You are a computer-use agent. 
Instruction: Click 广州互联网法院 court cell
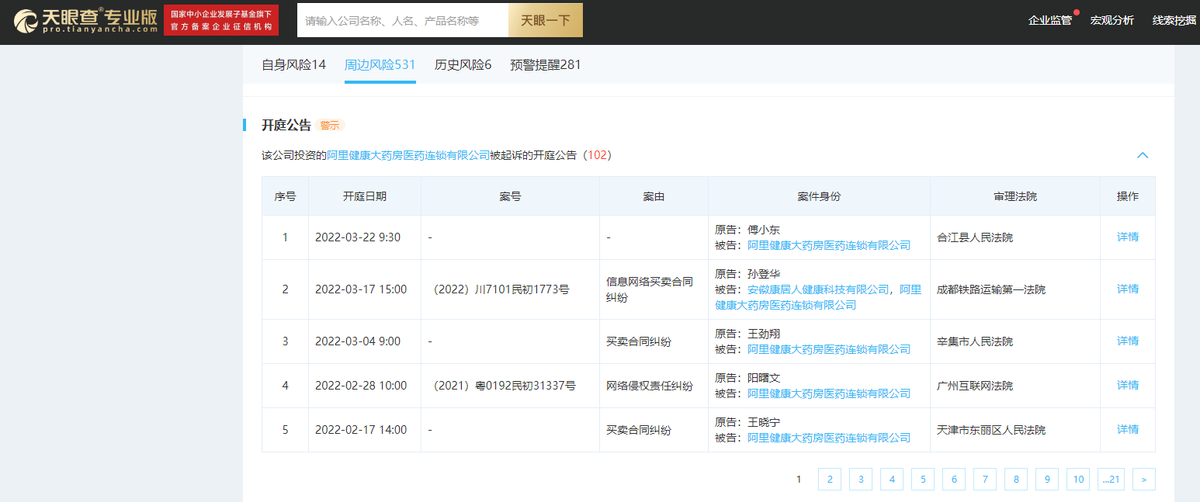974,385
